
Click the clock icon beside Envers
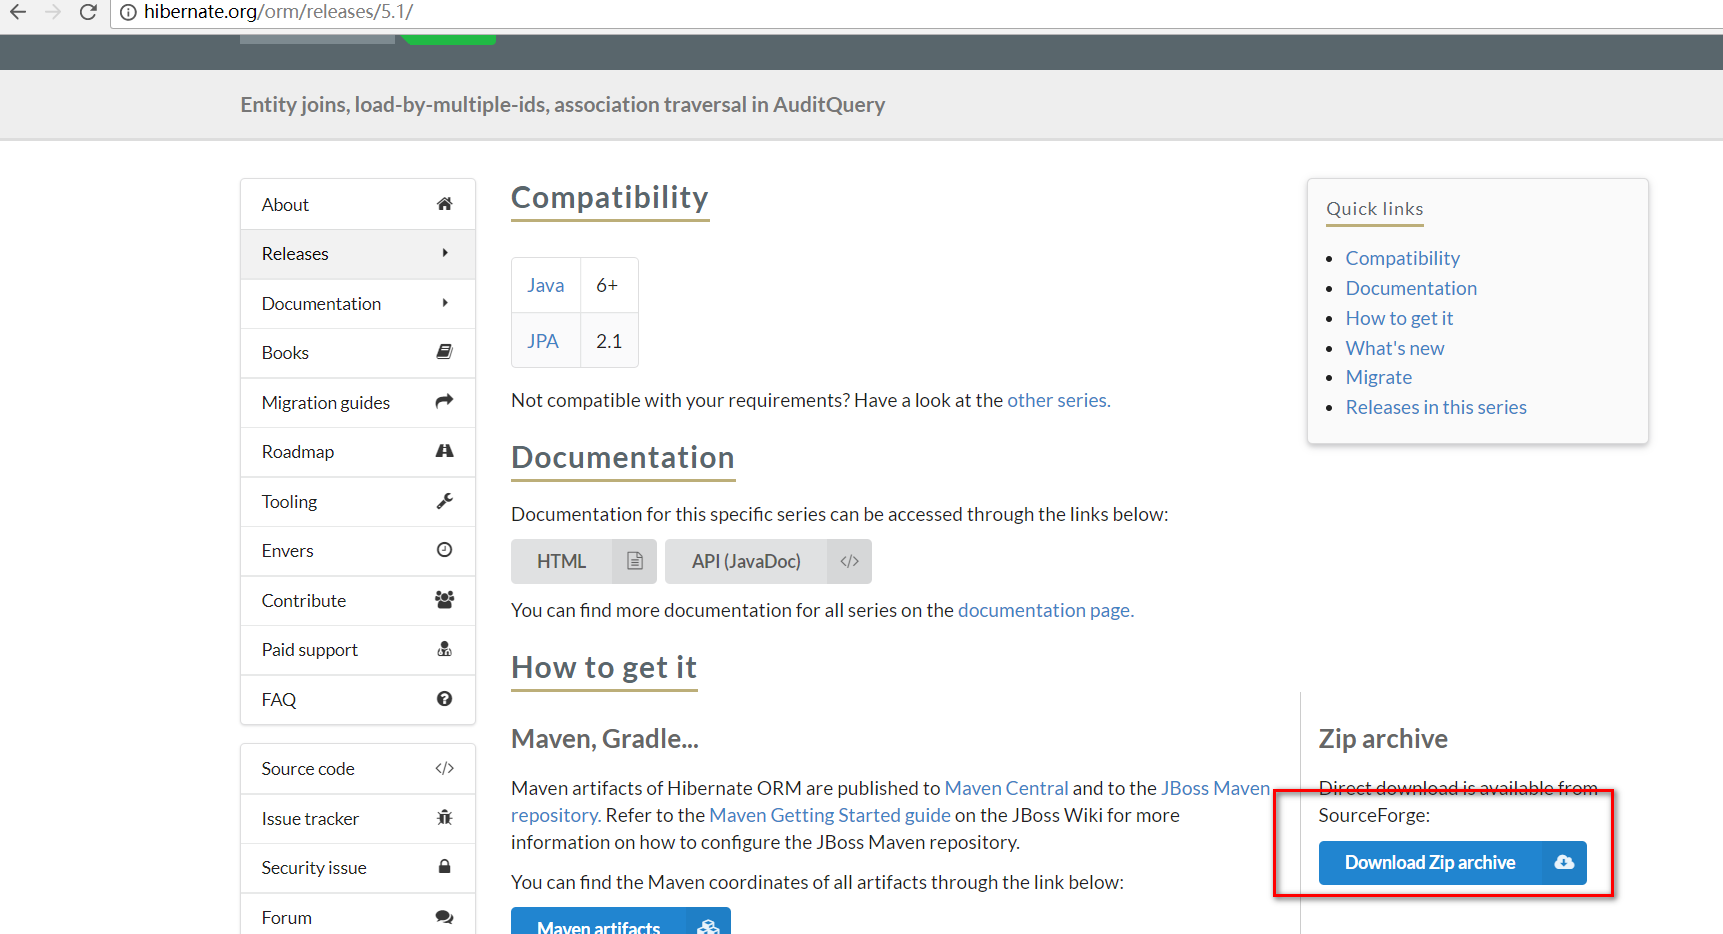[445, 550]
